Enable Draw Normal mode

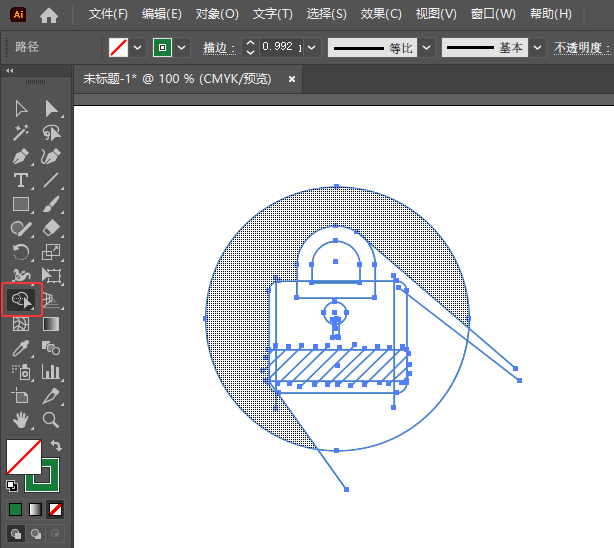16,534
